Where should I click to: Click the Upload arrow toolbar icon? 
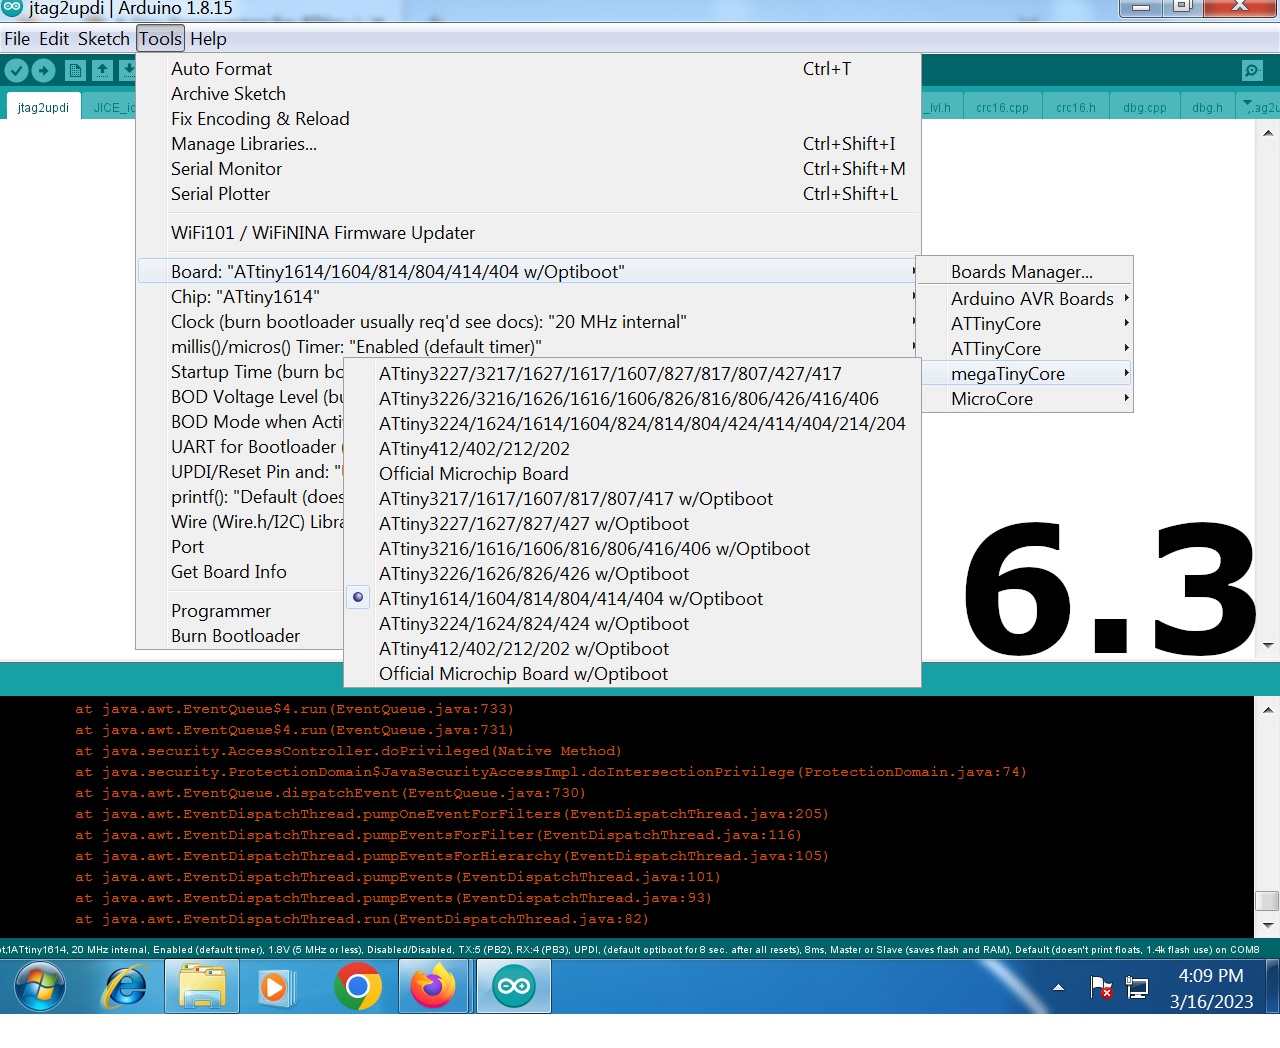(x=43, y=70)
